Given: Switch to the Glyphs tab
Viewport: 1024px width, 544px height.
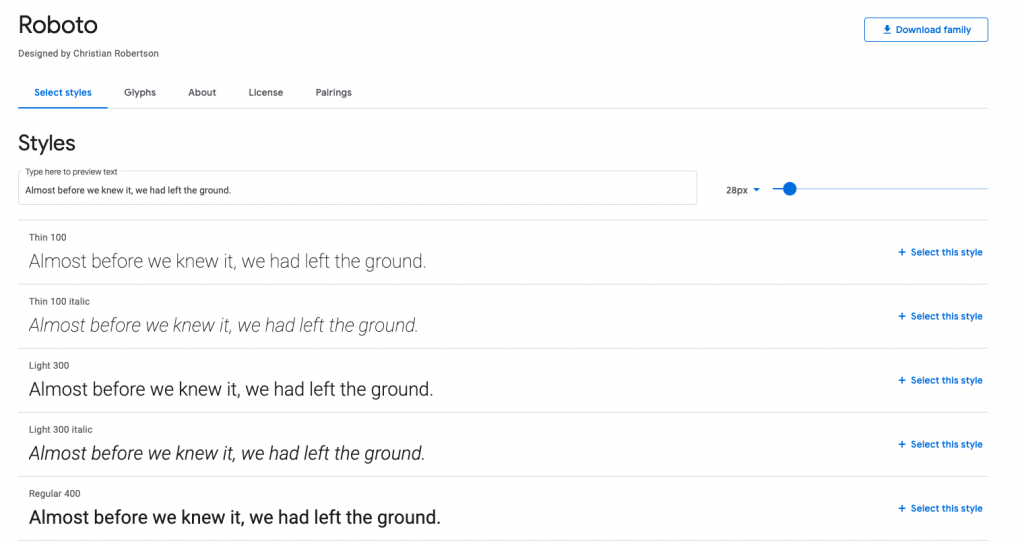Looking at the screenshot, I should click(x=140, y=93).
